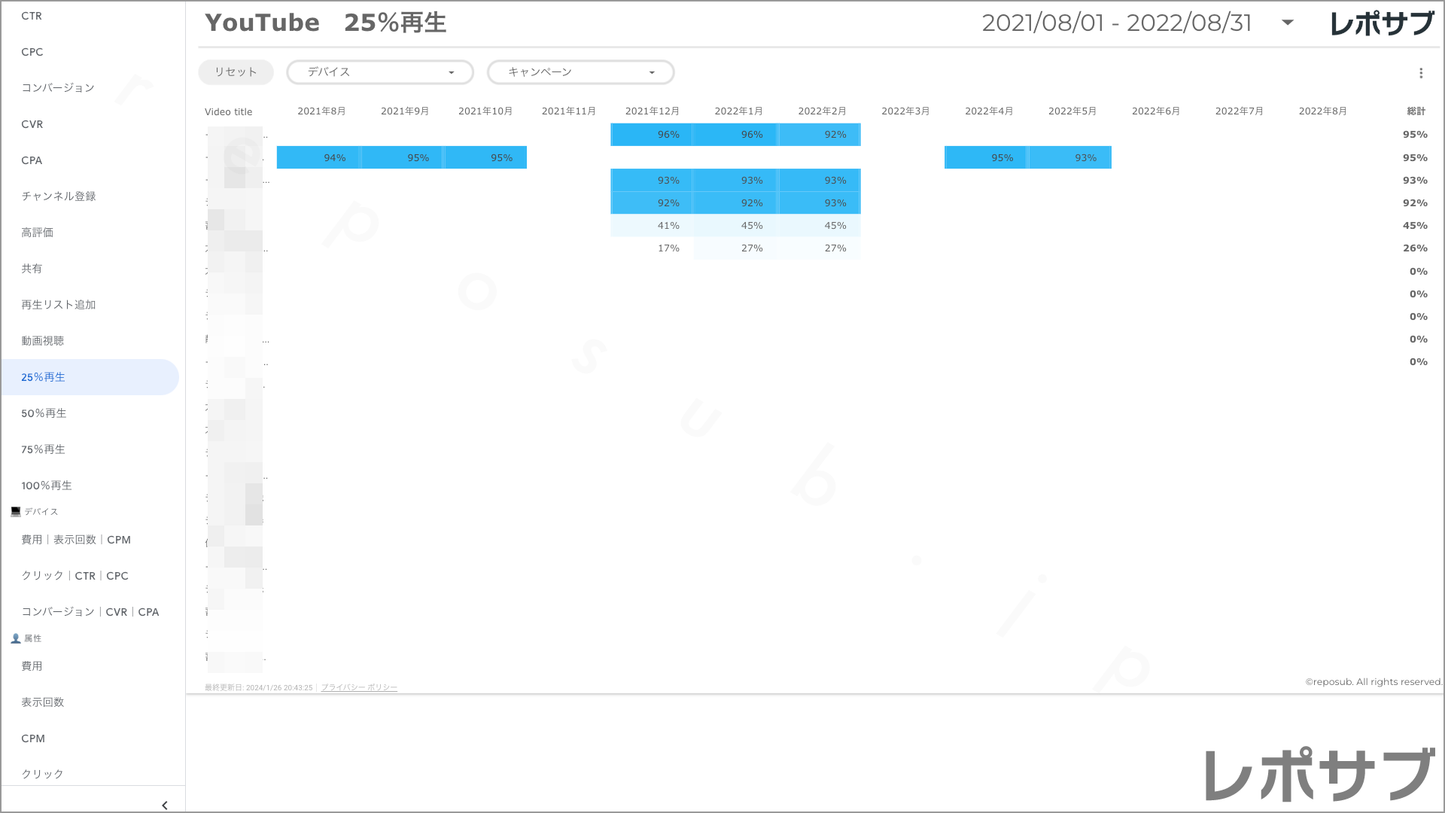Viewport: 1445px width, 813px height.
Task: Click the デバイス section monitor icon
Action: 15,511
